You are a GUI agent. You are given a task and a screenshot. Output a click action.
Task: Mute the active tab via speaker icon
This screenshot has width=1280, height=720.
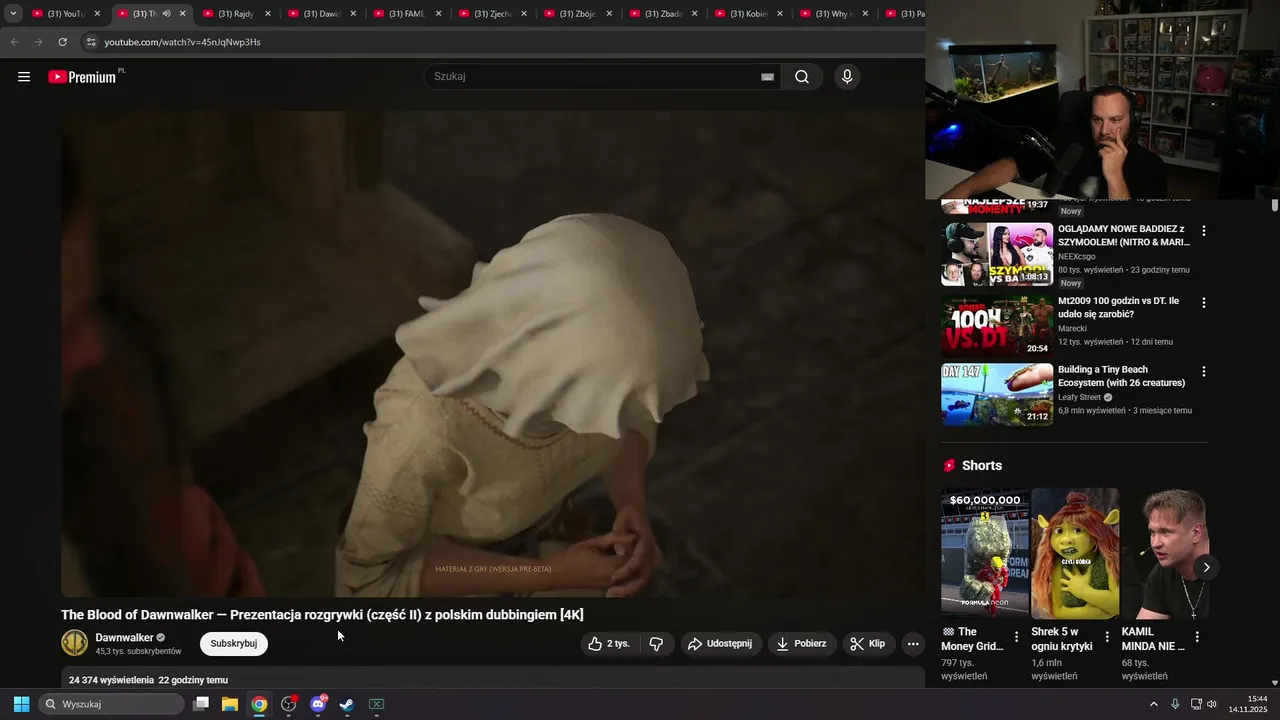166,14
